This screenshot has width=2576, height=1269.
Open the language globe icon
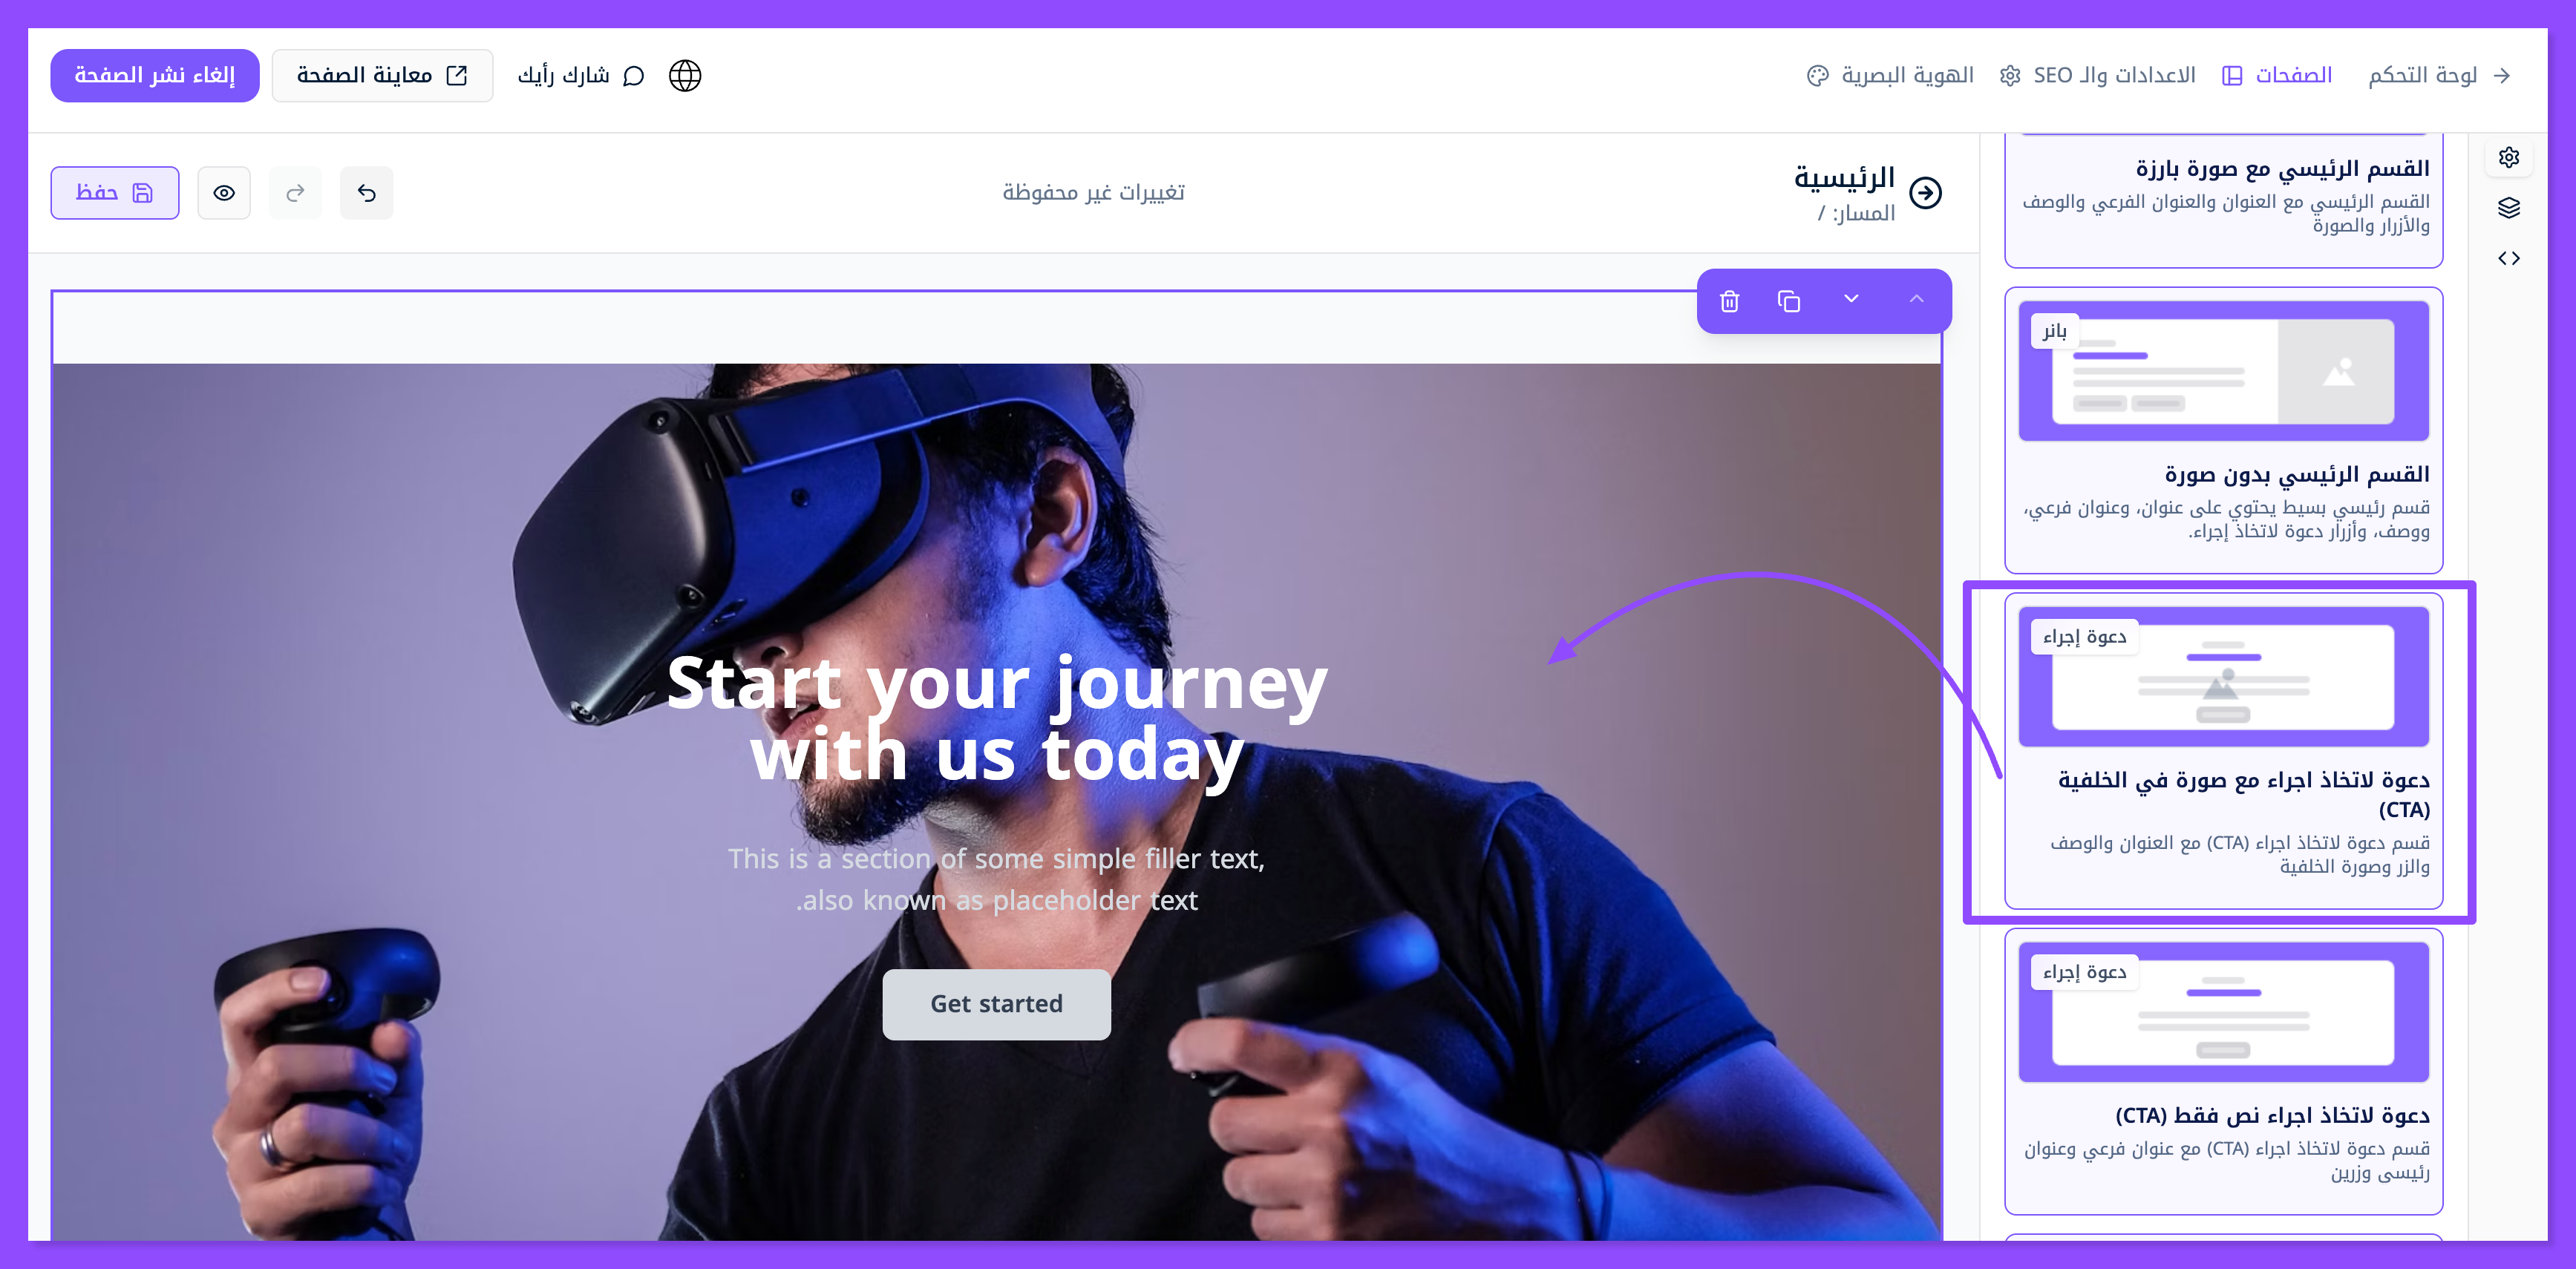[x=685, y=76]
